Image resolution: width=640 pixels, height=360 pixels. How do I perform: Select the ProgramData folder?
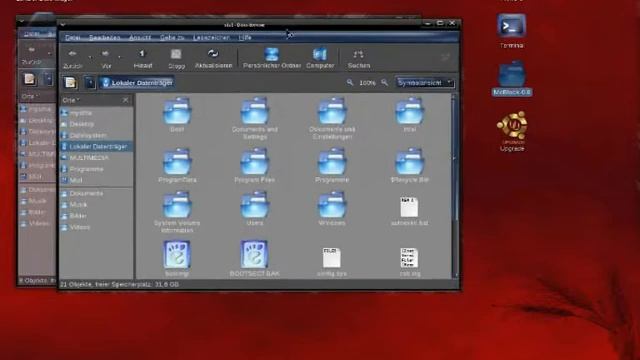click(177, 165)
